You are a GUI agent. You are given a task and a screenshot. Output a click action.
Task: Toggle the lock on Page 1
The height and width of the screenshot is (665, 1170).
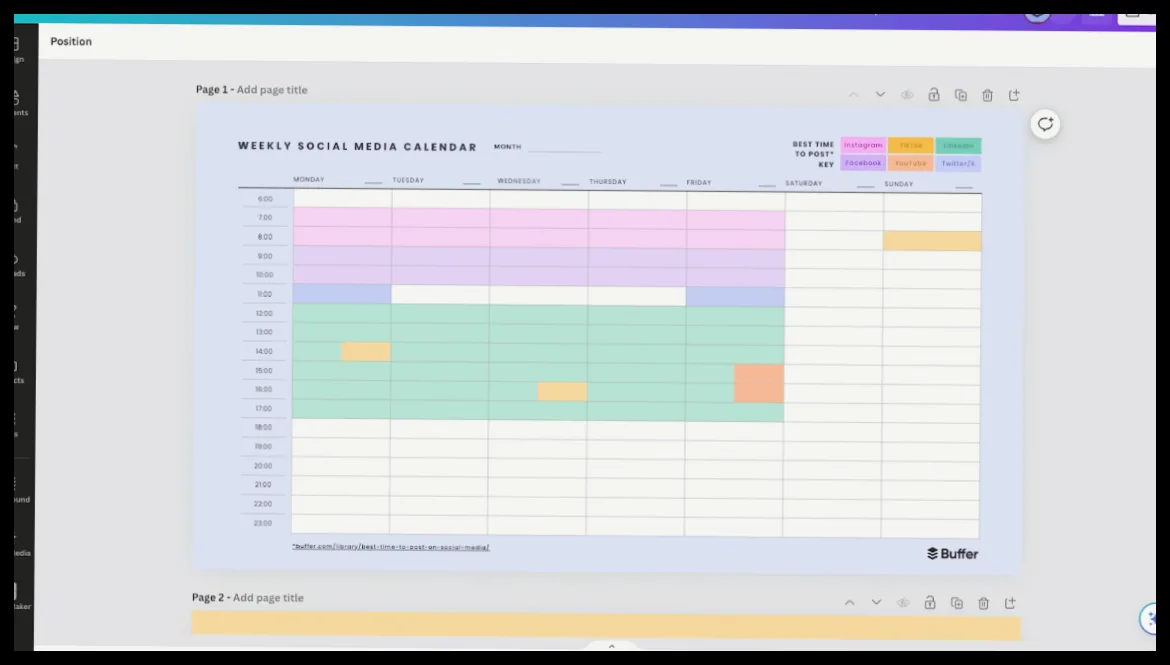click(x=933, y=95)
